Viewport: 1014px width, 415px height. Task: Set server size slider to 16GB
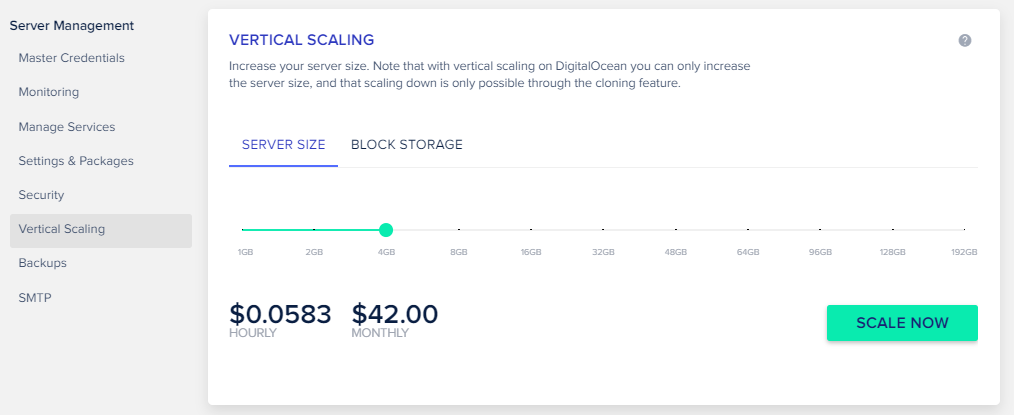(x=531, y=230)
